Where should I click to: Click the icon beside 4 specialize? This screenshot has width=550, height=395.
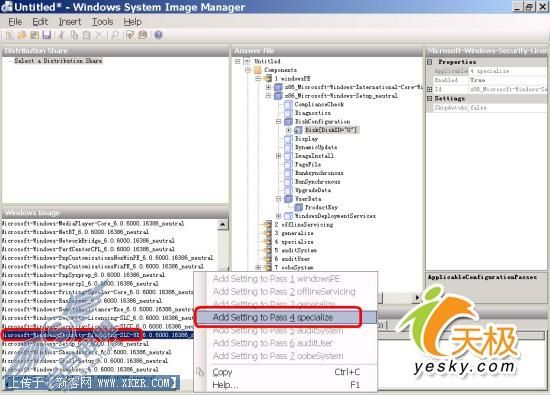pos(268,242)
